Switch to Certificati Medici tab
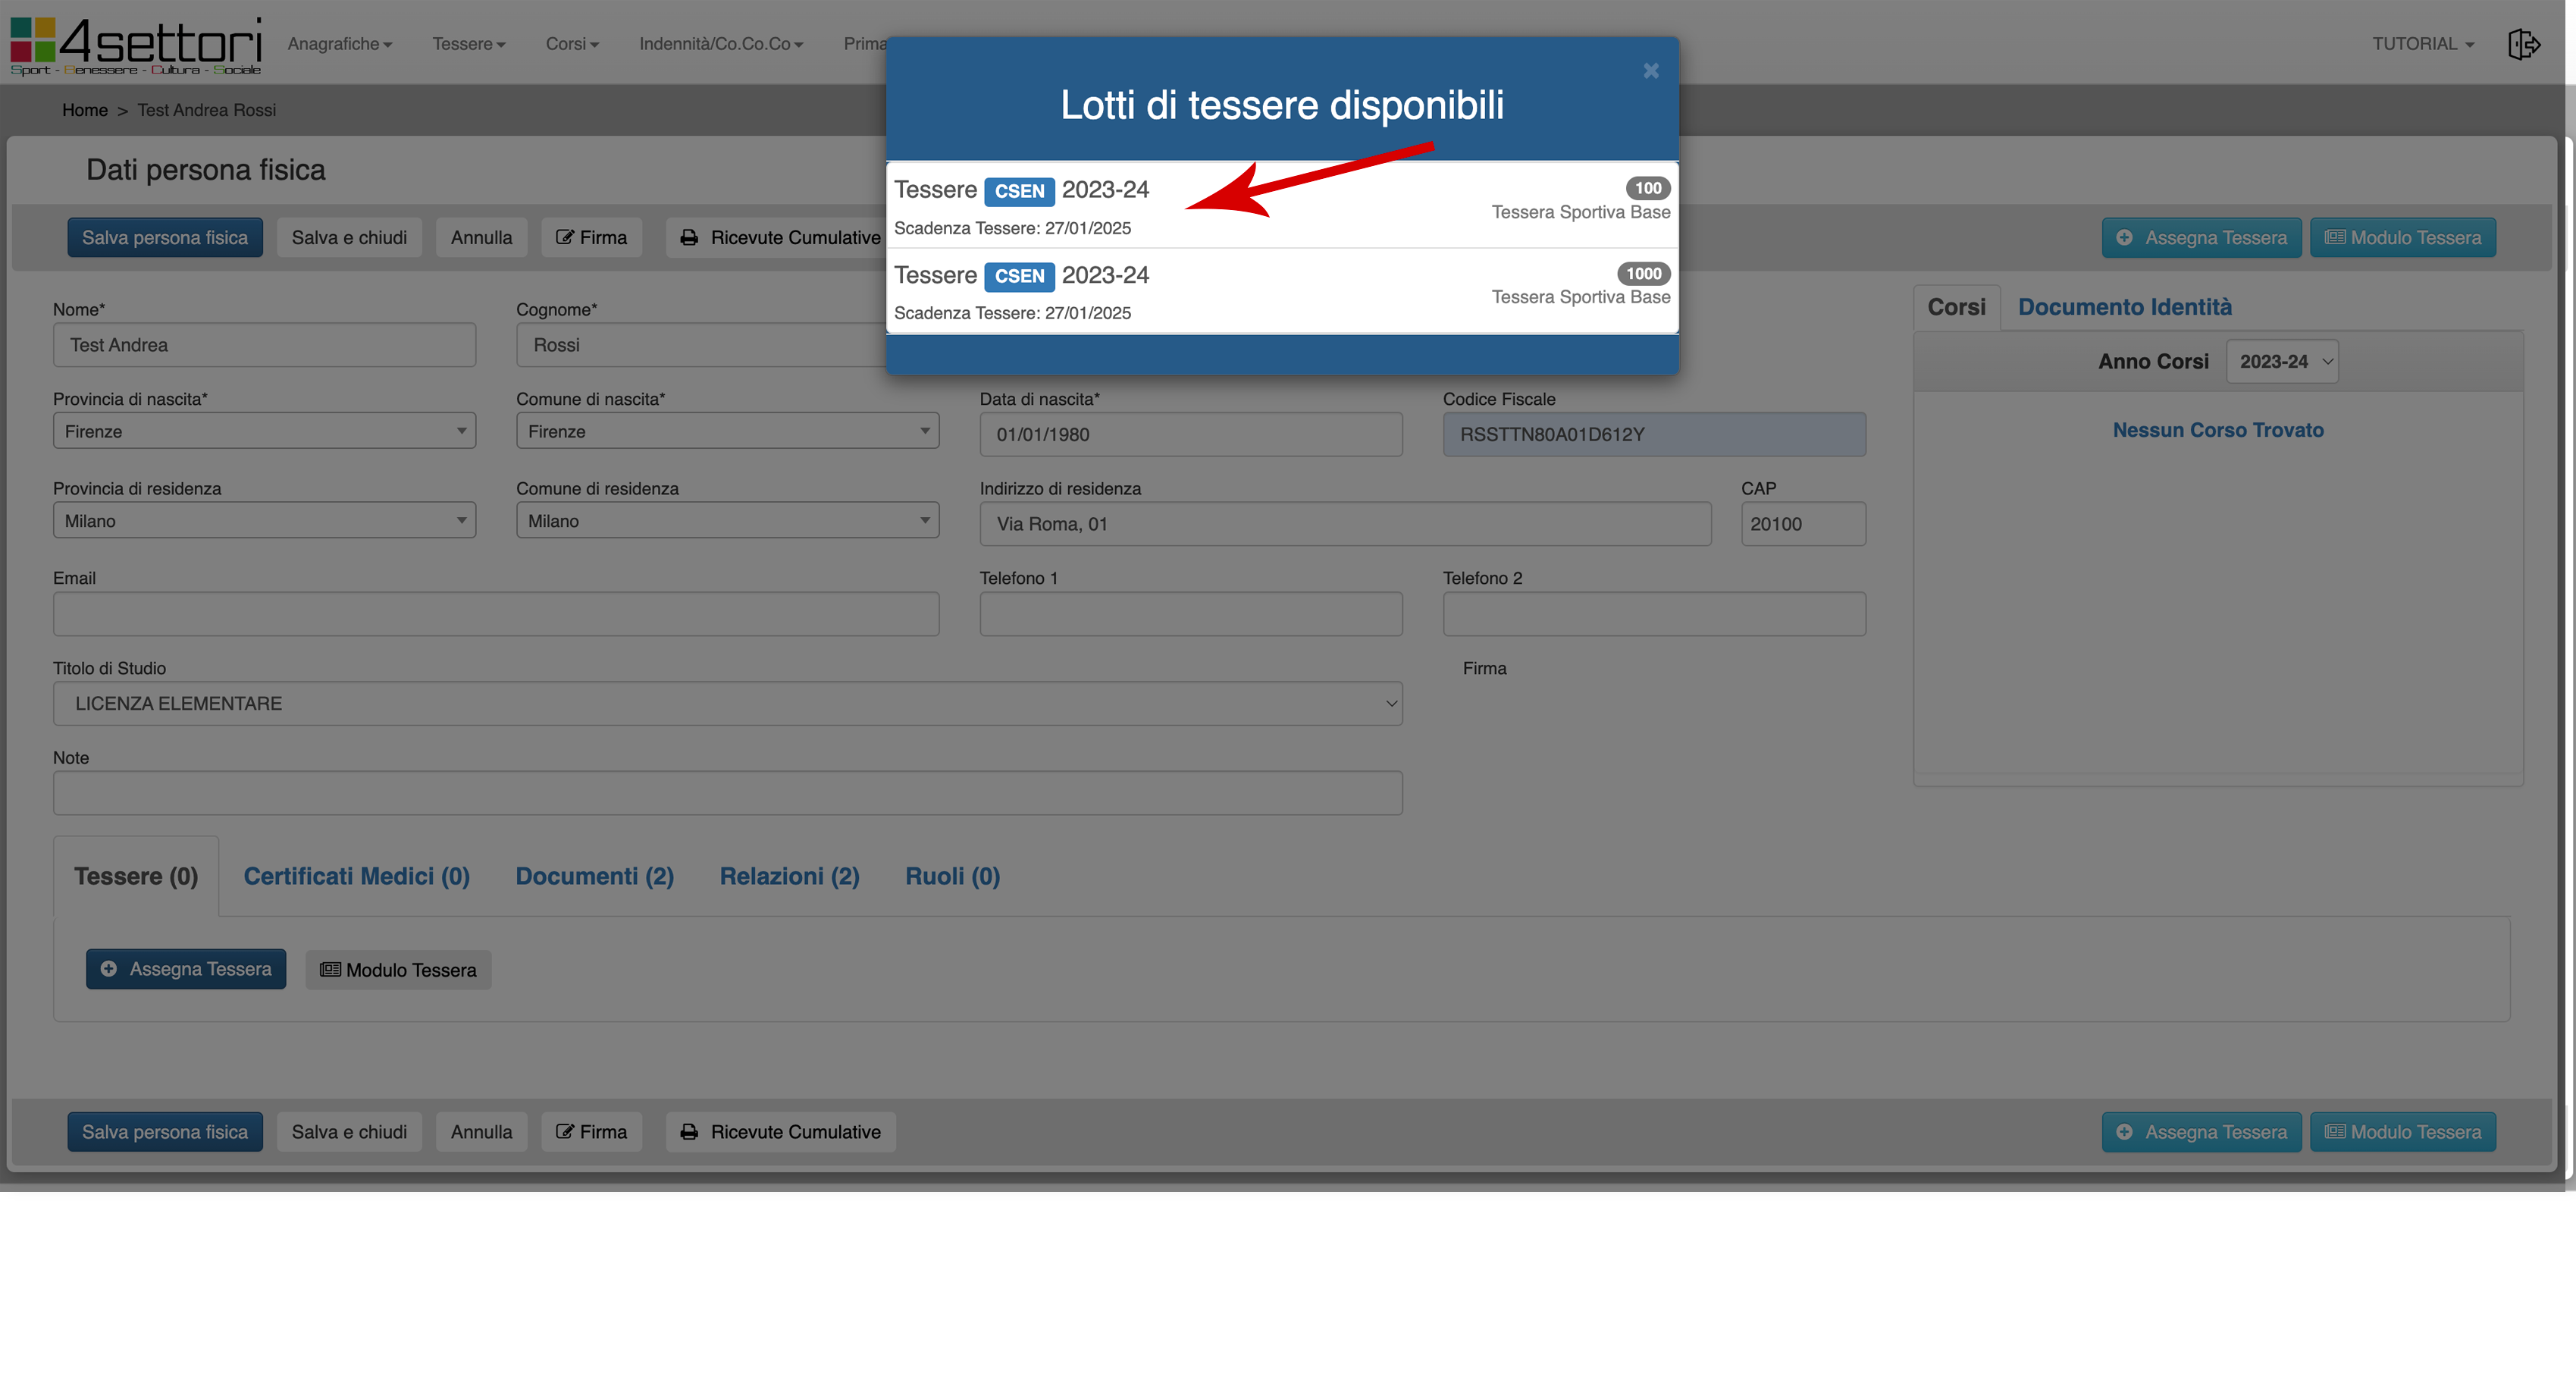This screenshot has height=1383, width=2576. [356, 876]
